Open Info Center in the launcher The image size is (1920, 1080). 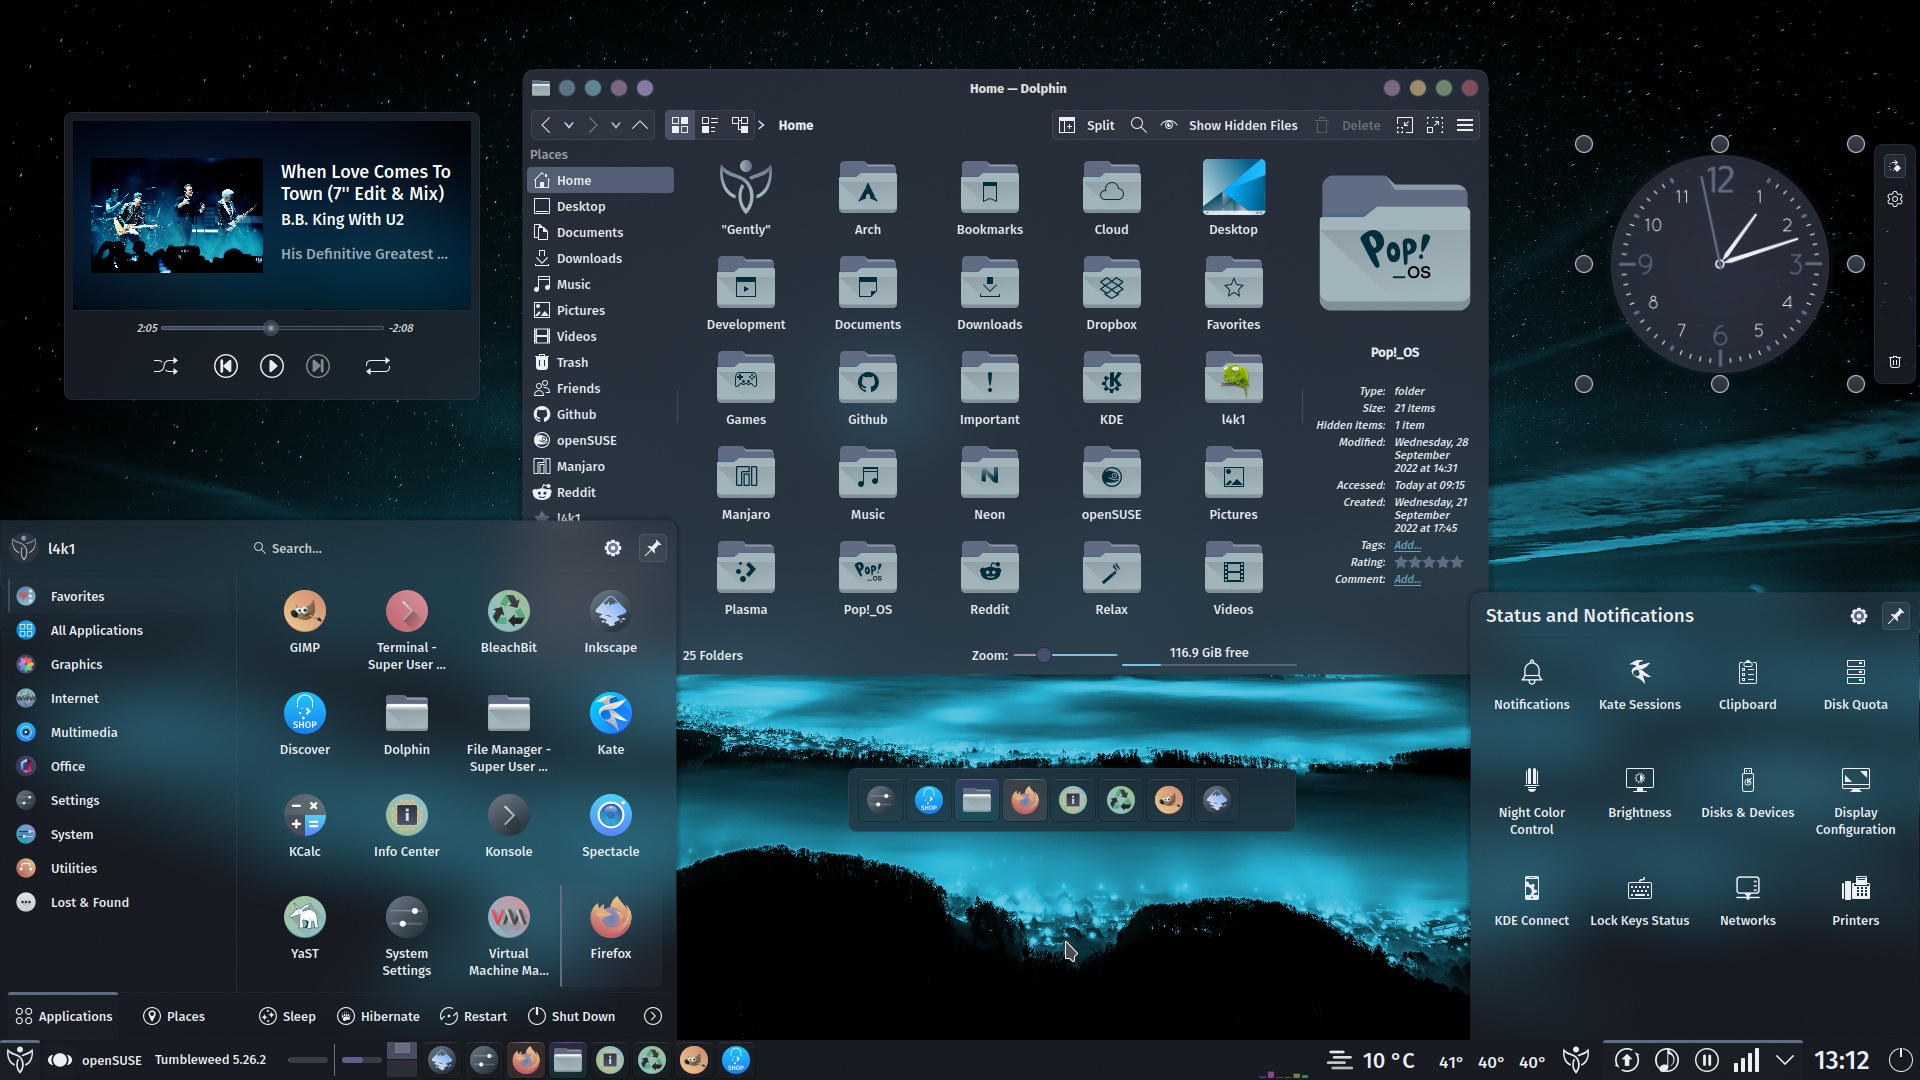click(406, 825)
